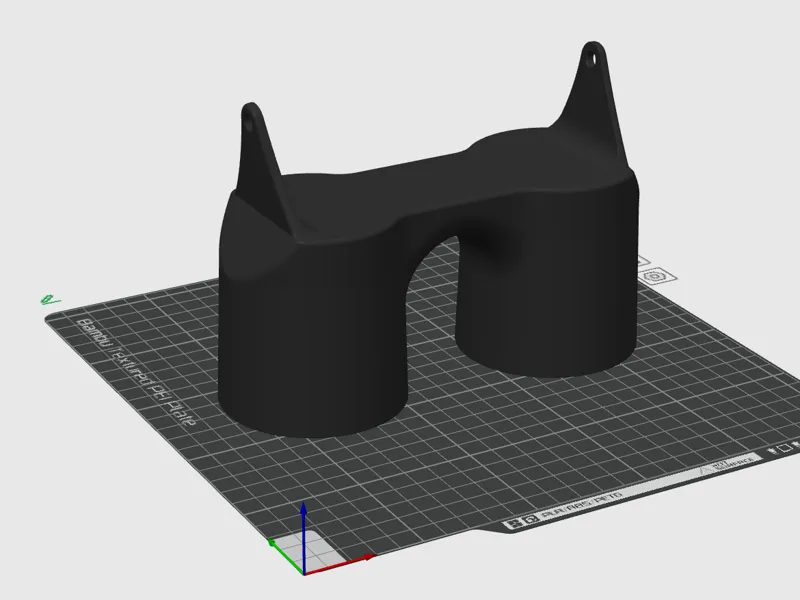
Task: Click the green plate name edit icon
Action: (x=49, y=300)
